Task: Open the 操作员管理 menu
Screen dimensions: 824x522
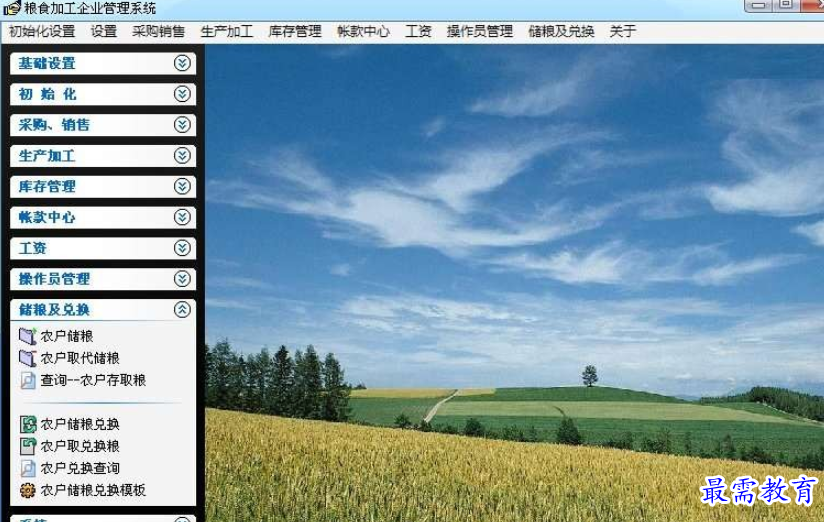Action: coord(480,31)
